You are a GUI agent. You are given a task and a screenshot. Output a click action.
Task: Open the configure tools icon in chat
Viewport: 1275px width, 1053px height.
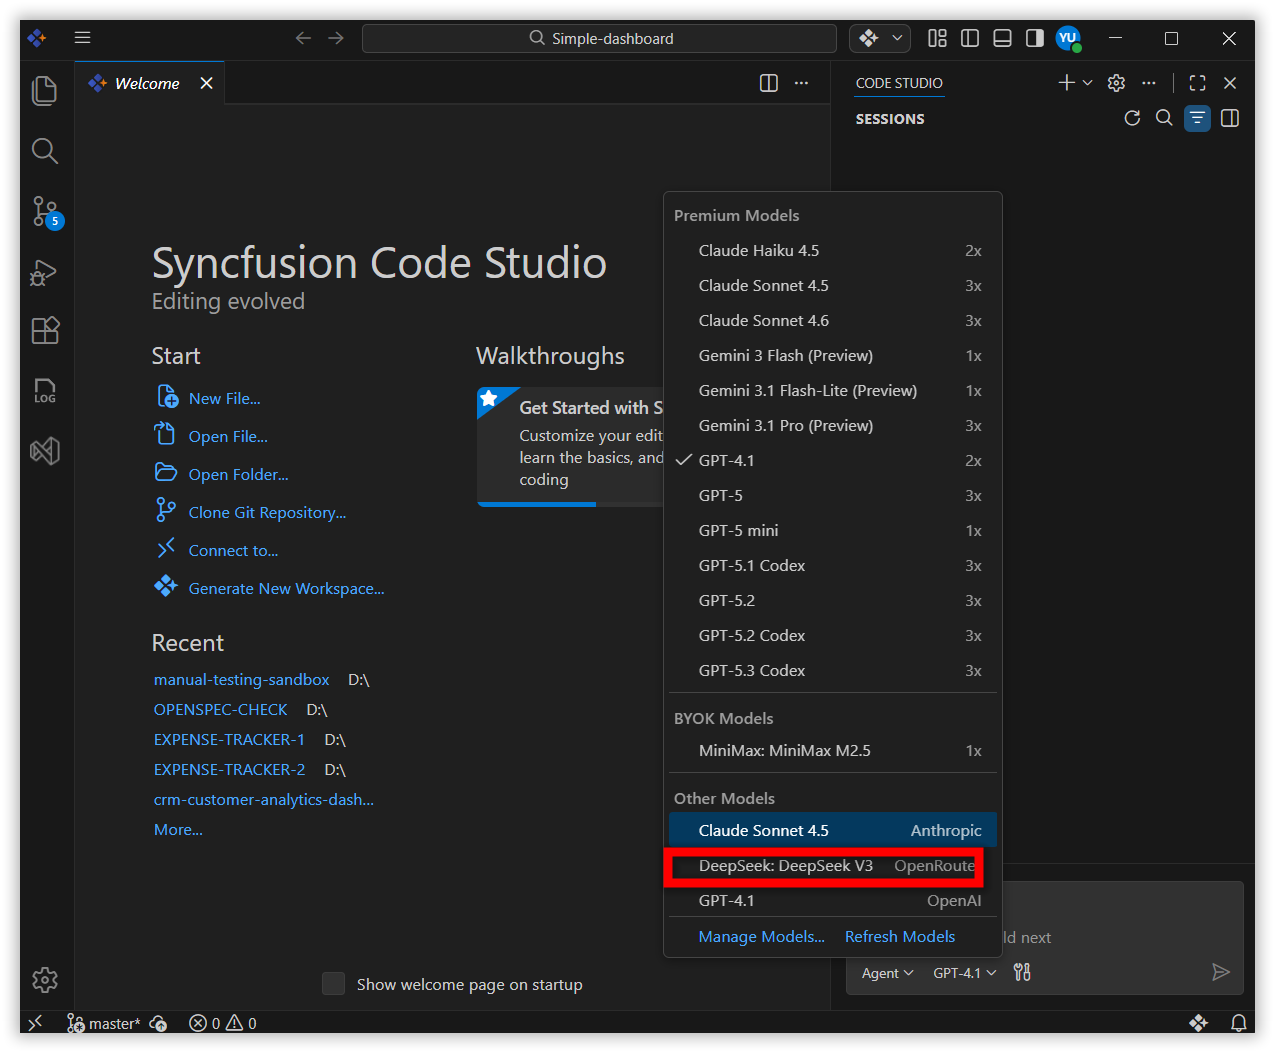coord(1022,972)
